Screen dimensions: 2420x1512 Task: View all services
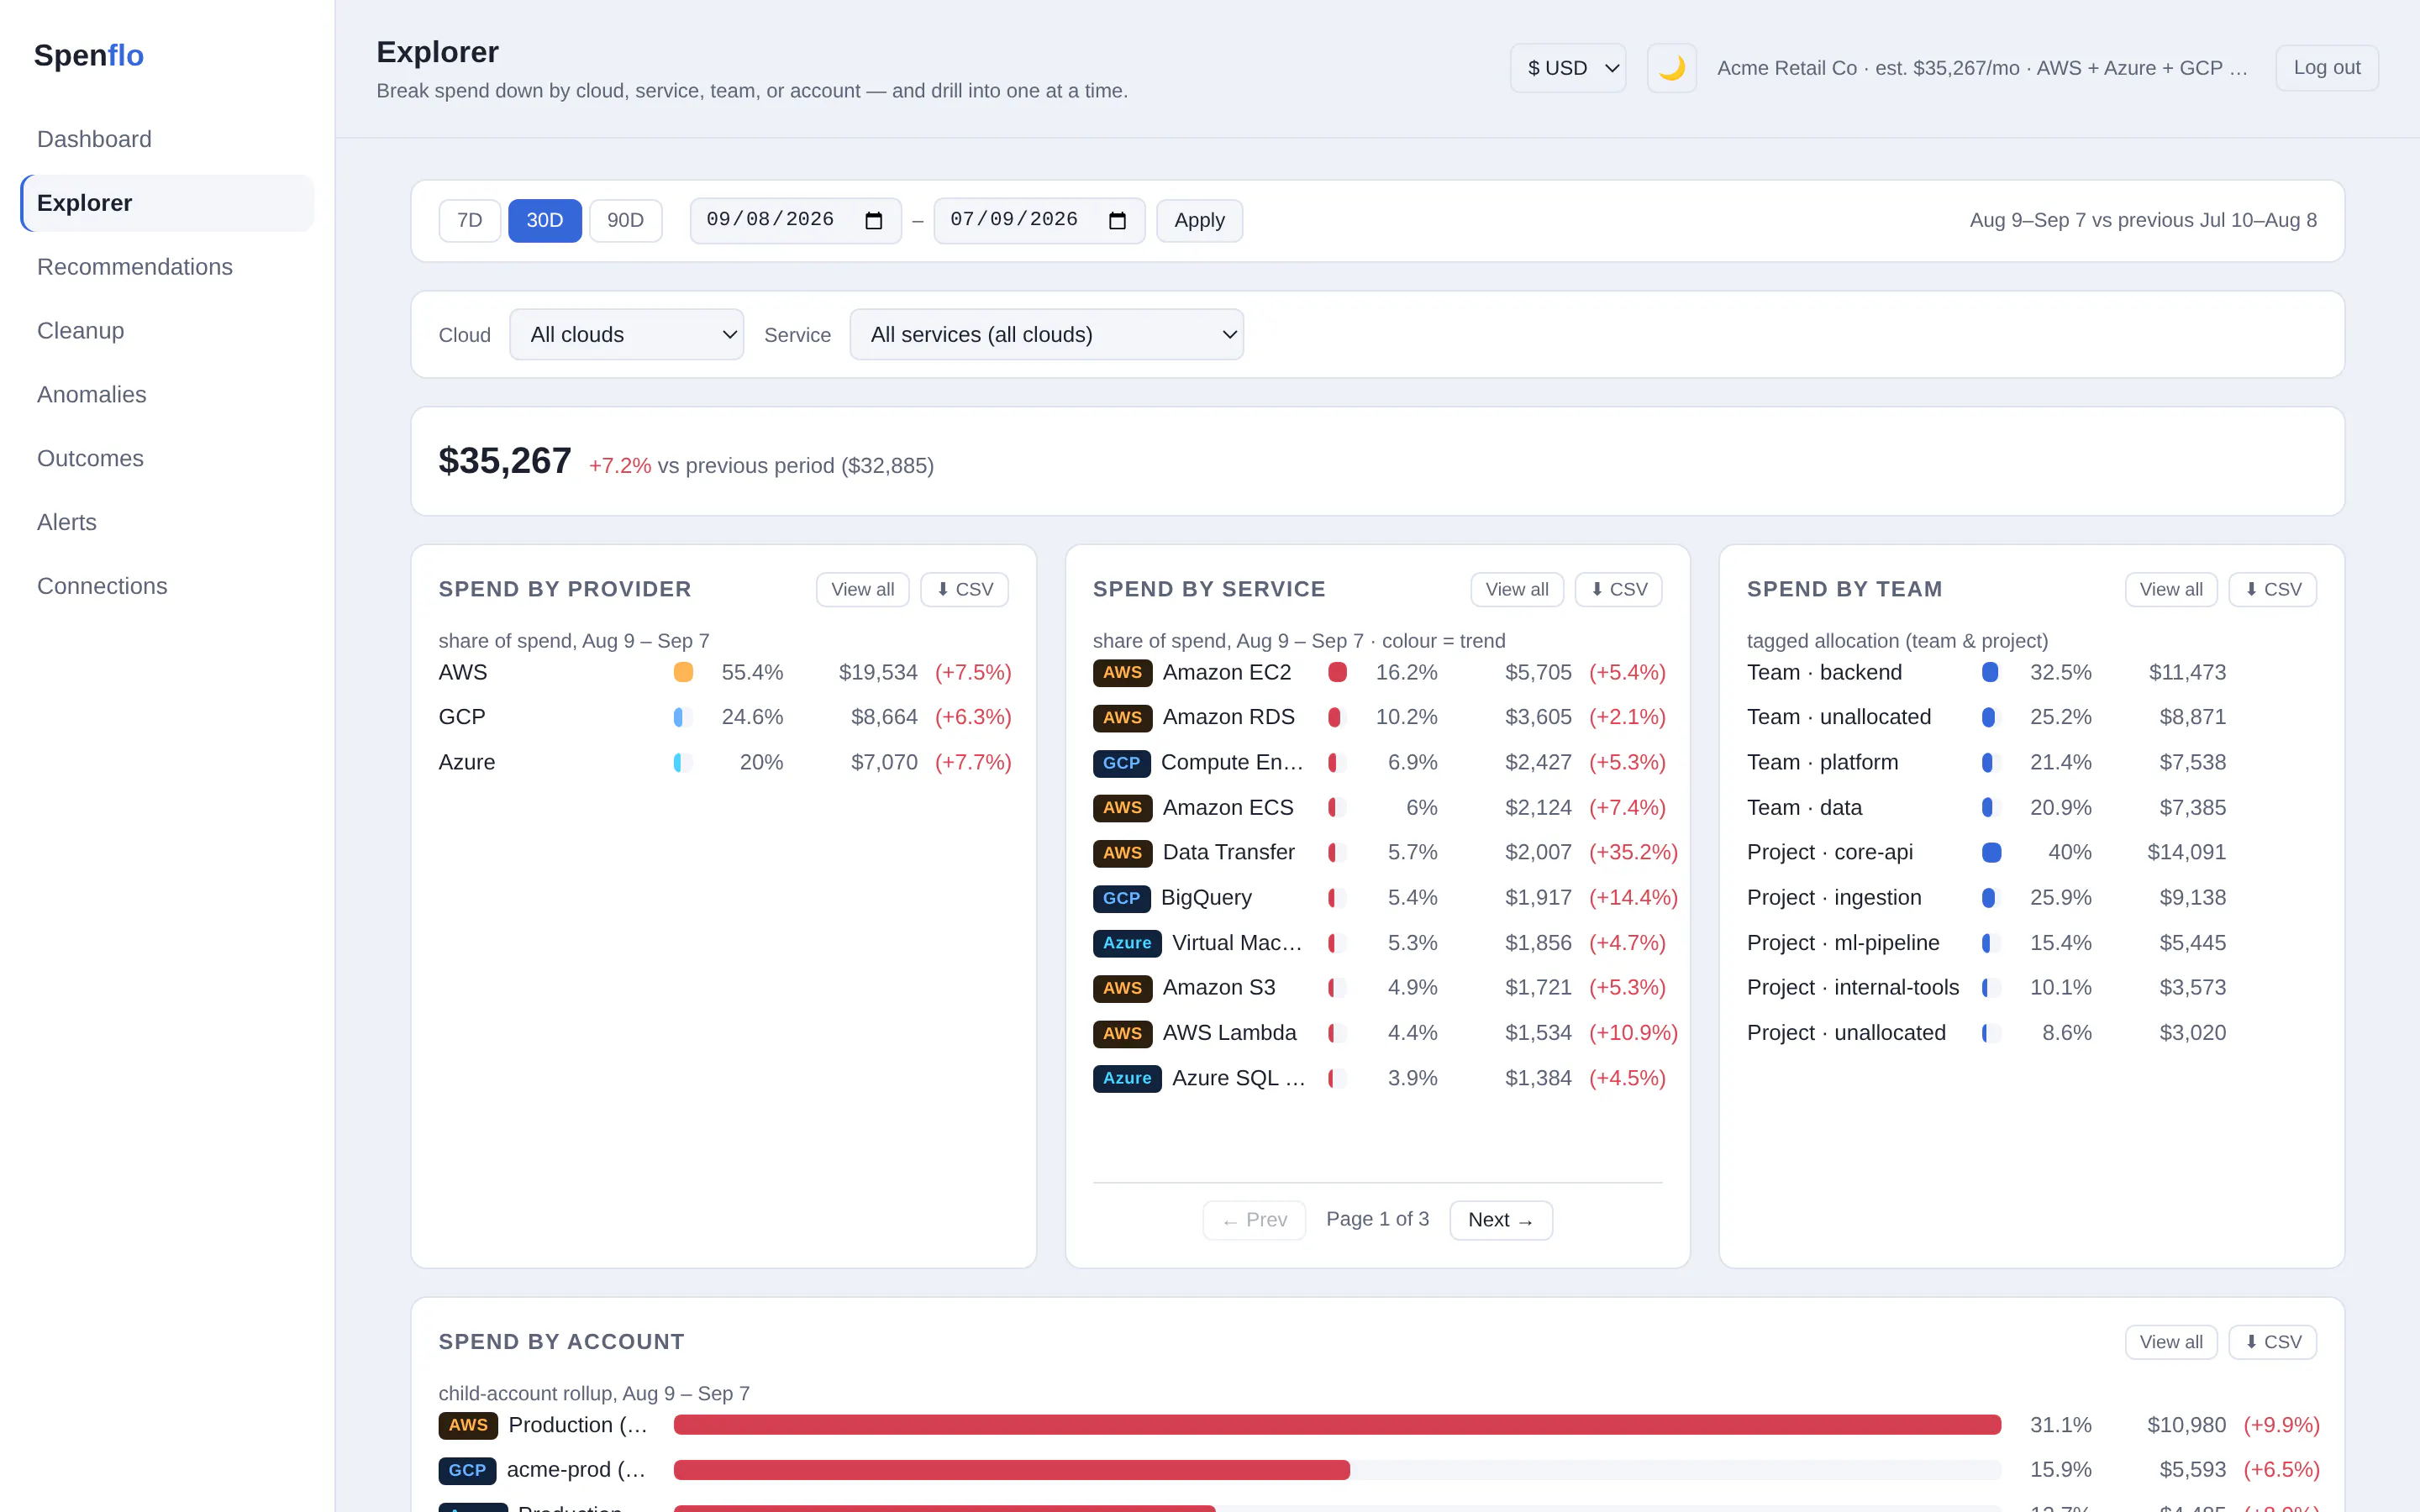pyautogui.click(x=1516, y=589)
